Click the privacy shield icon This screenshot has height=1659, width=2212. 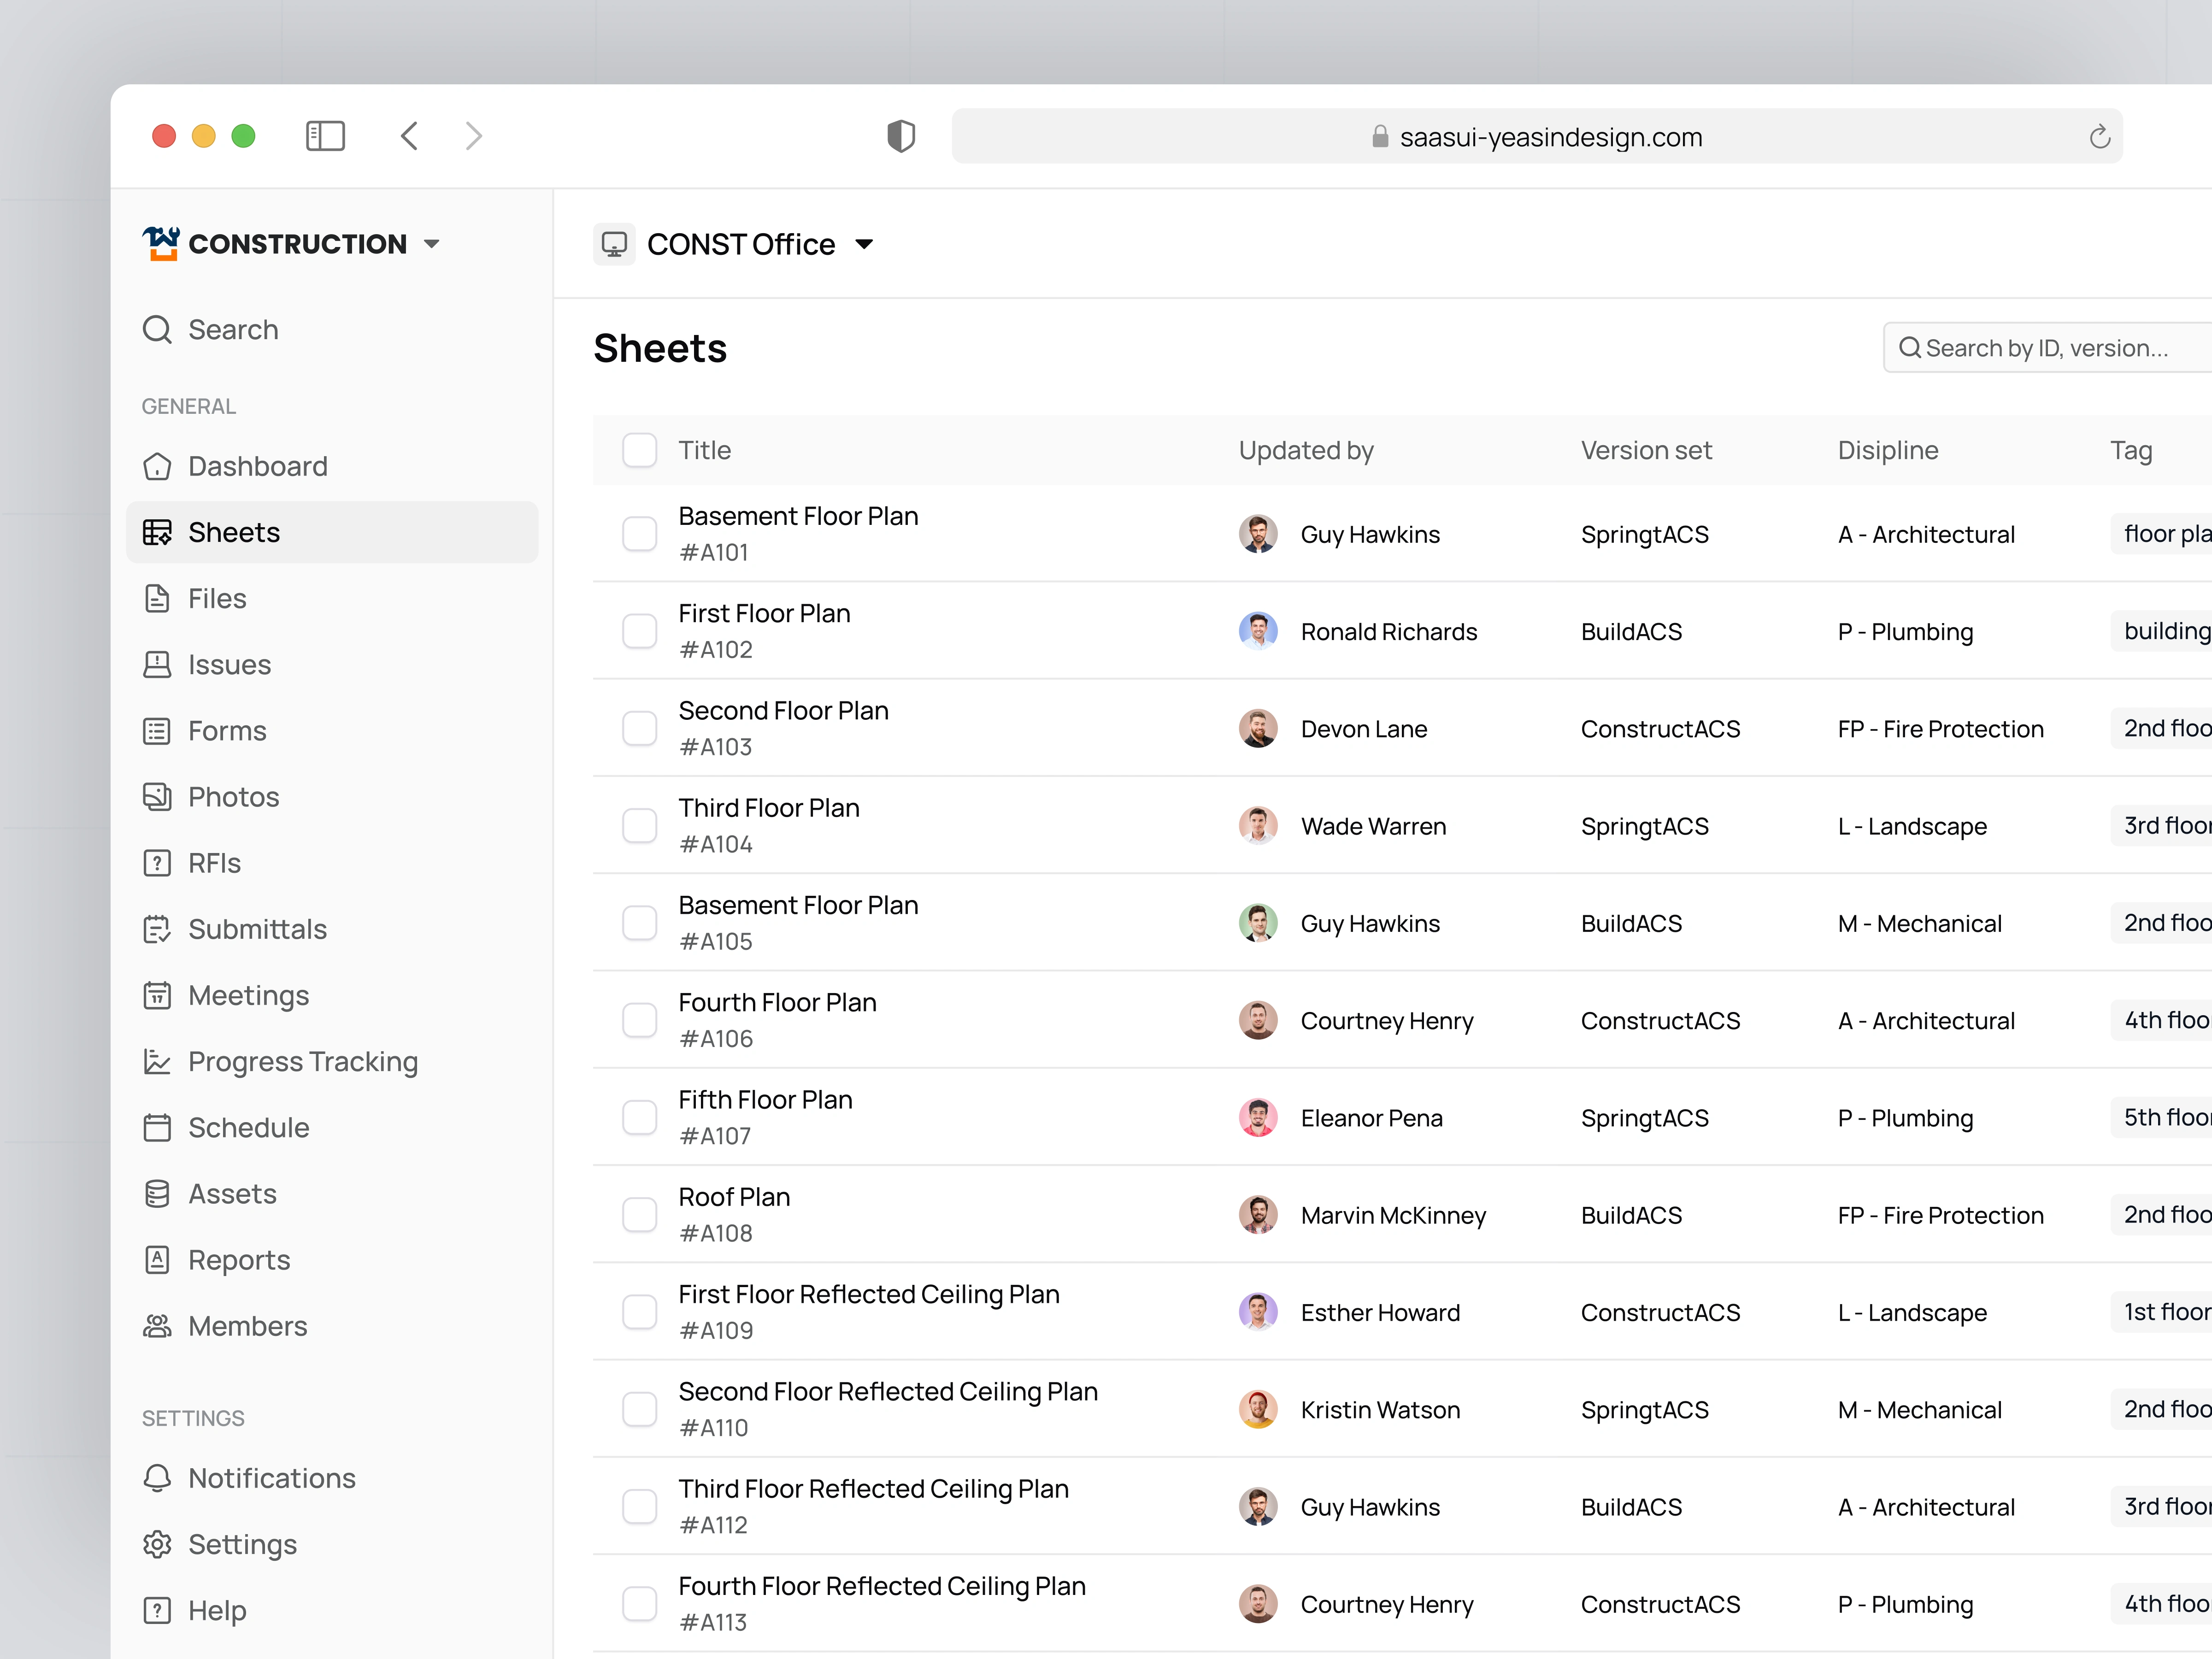[901, 136]
